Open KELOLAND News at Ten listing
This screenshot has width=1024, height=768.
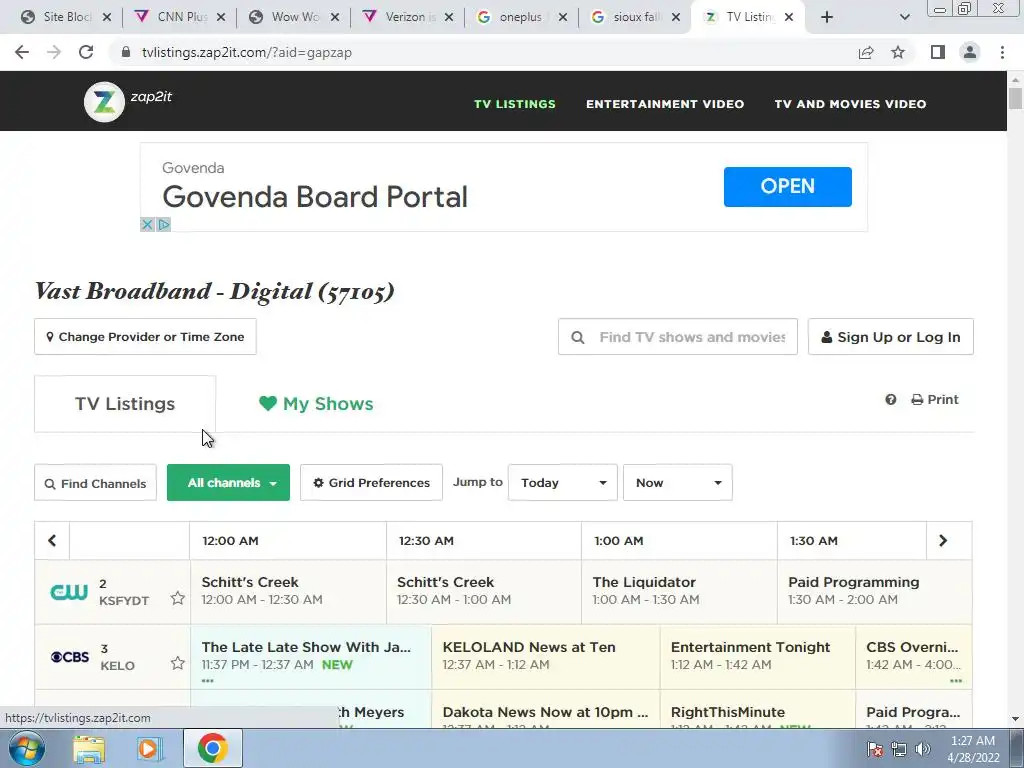546,656
